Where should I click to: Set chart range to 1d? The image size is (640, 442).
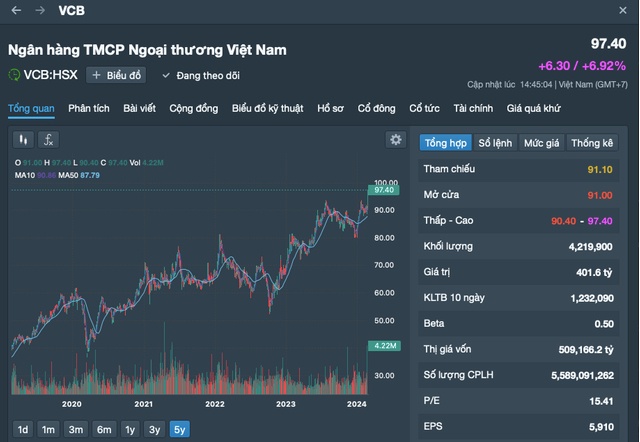(23, 429)
